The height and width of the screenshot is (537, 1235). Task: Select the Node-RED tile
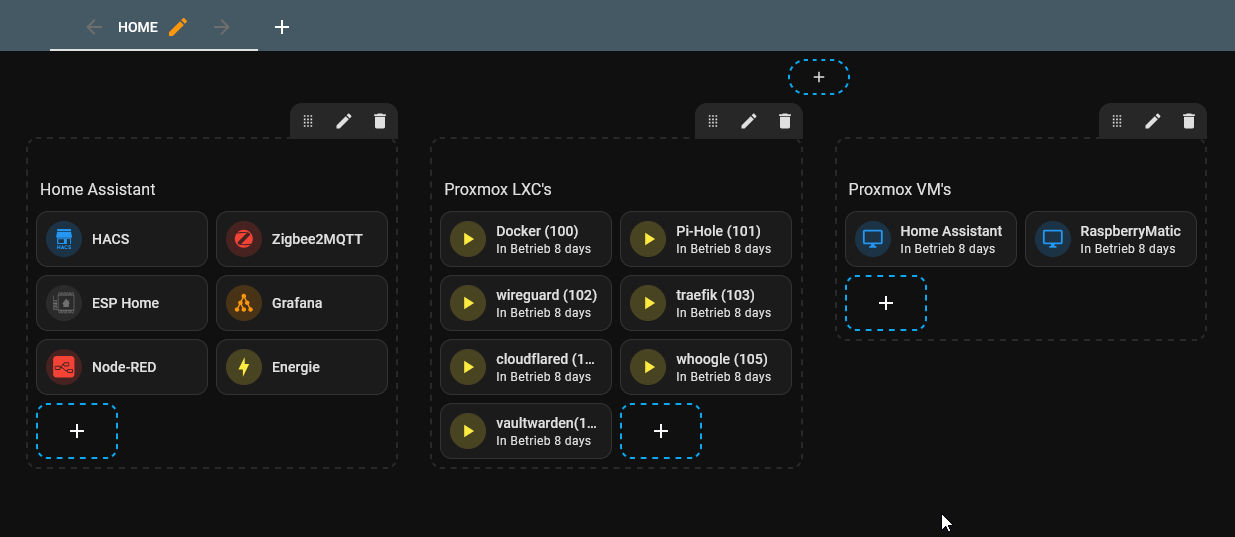click(x=122, y=367)
